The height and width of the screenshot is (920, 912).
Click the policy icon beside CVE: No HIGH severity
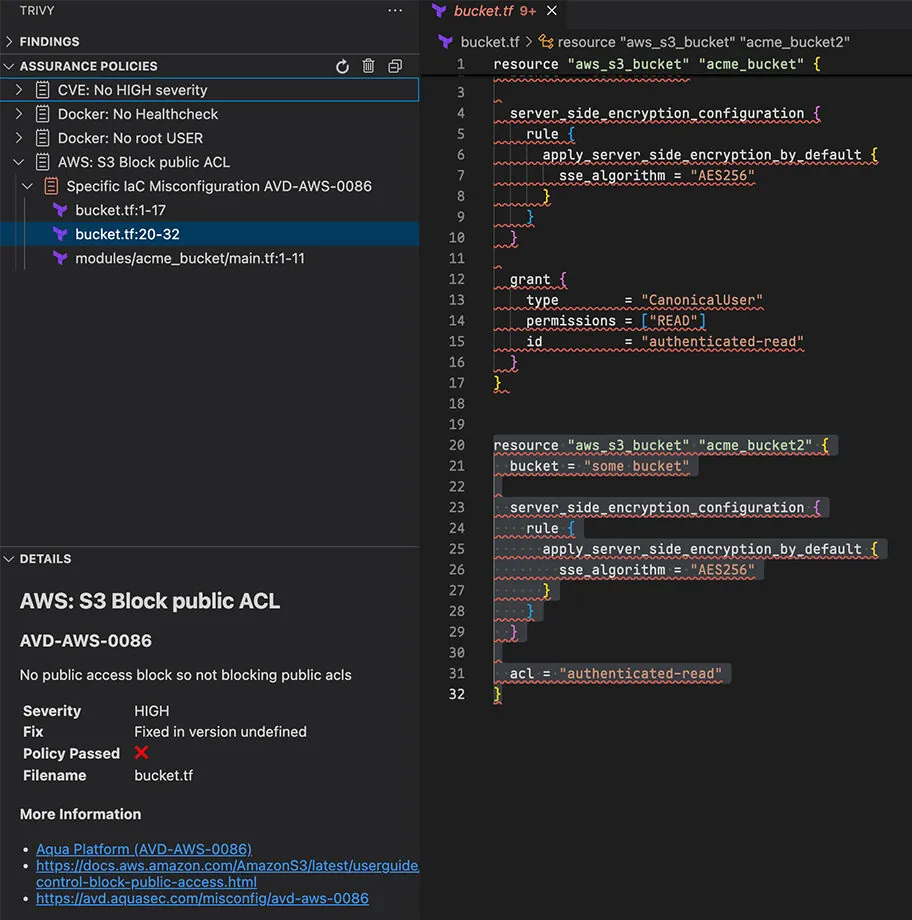point(42,90)
